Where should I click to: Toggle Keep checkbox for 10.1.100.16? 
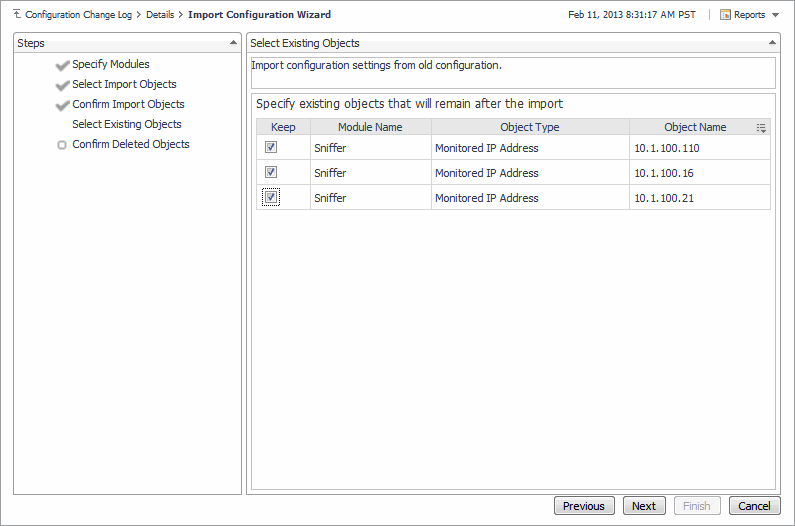(x=271, y=172)
